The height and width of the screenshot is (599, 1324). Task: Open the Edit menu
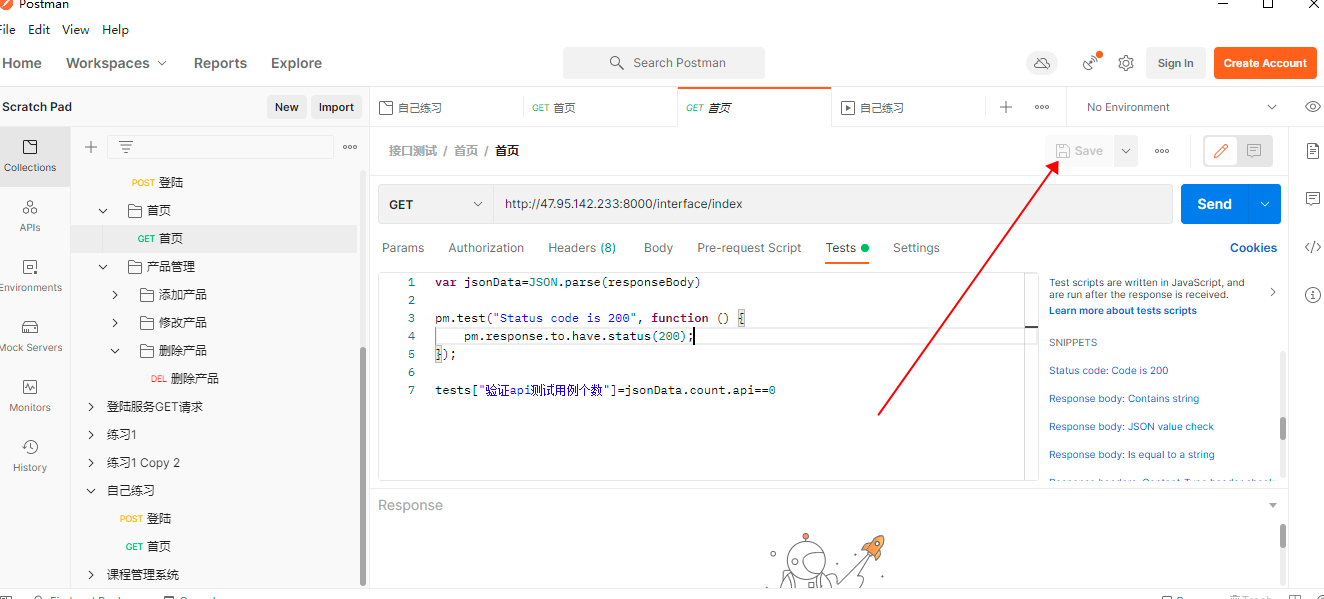[x=39, y=30]
